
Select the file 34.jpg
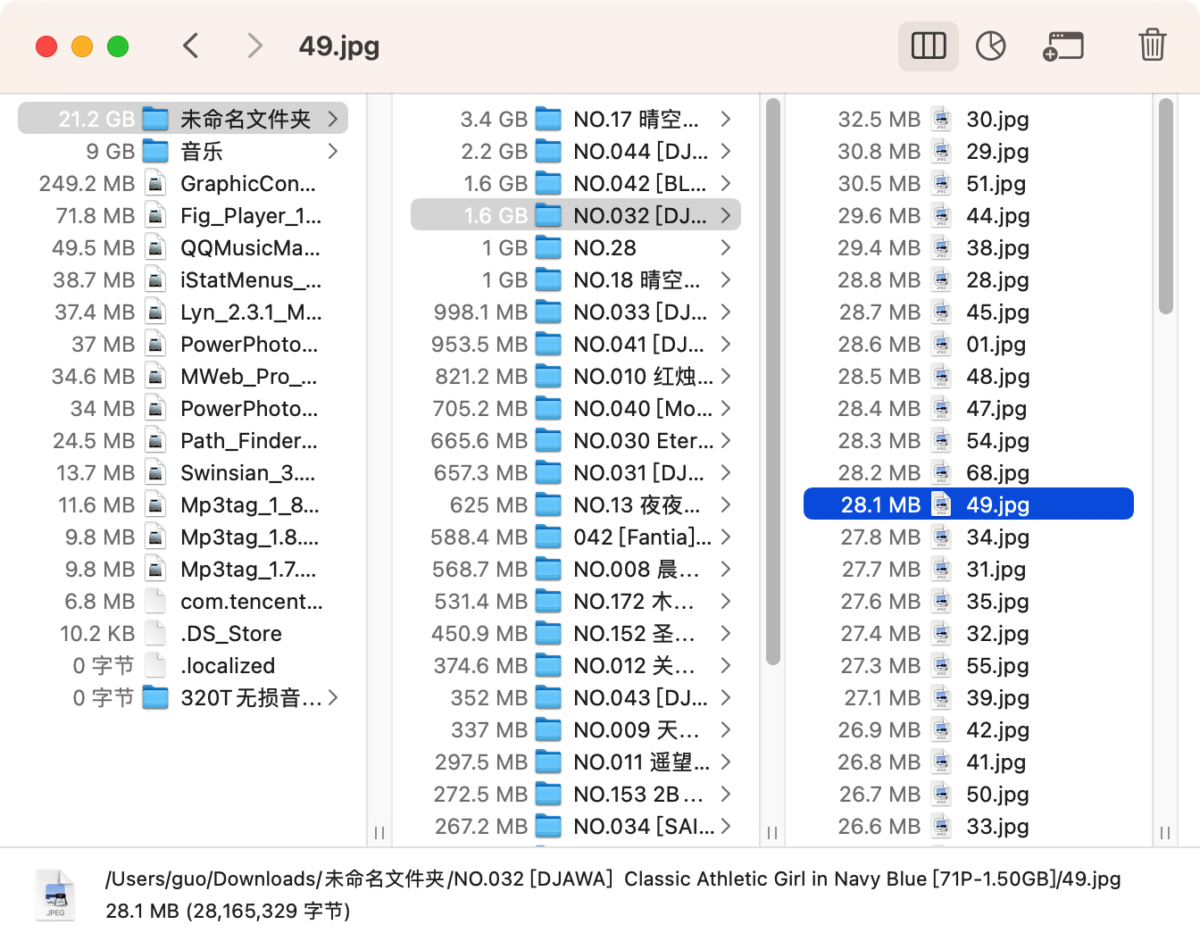point(968,537)
